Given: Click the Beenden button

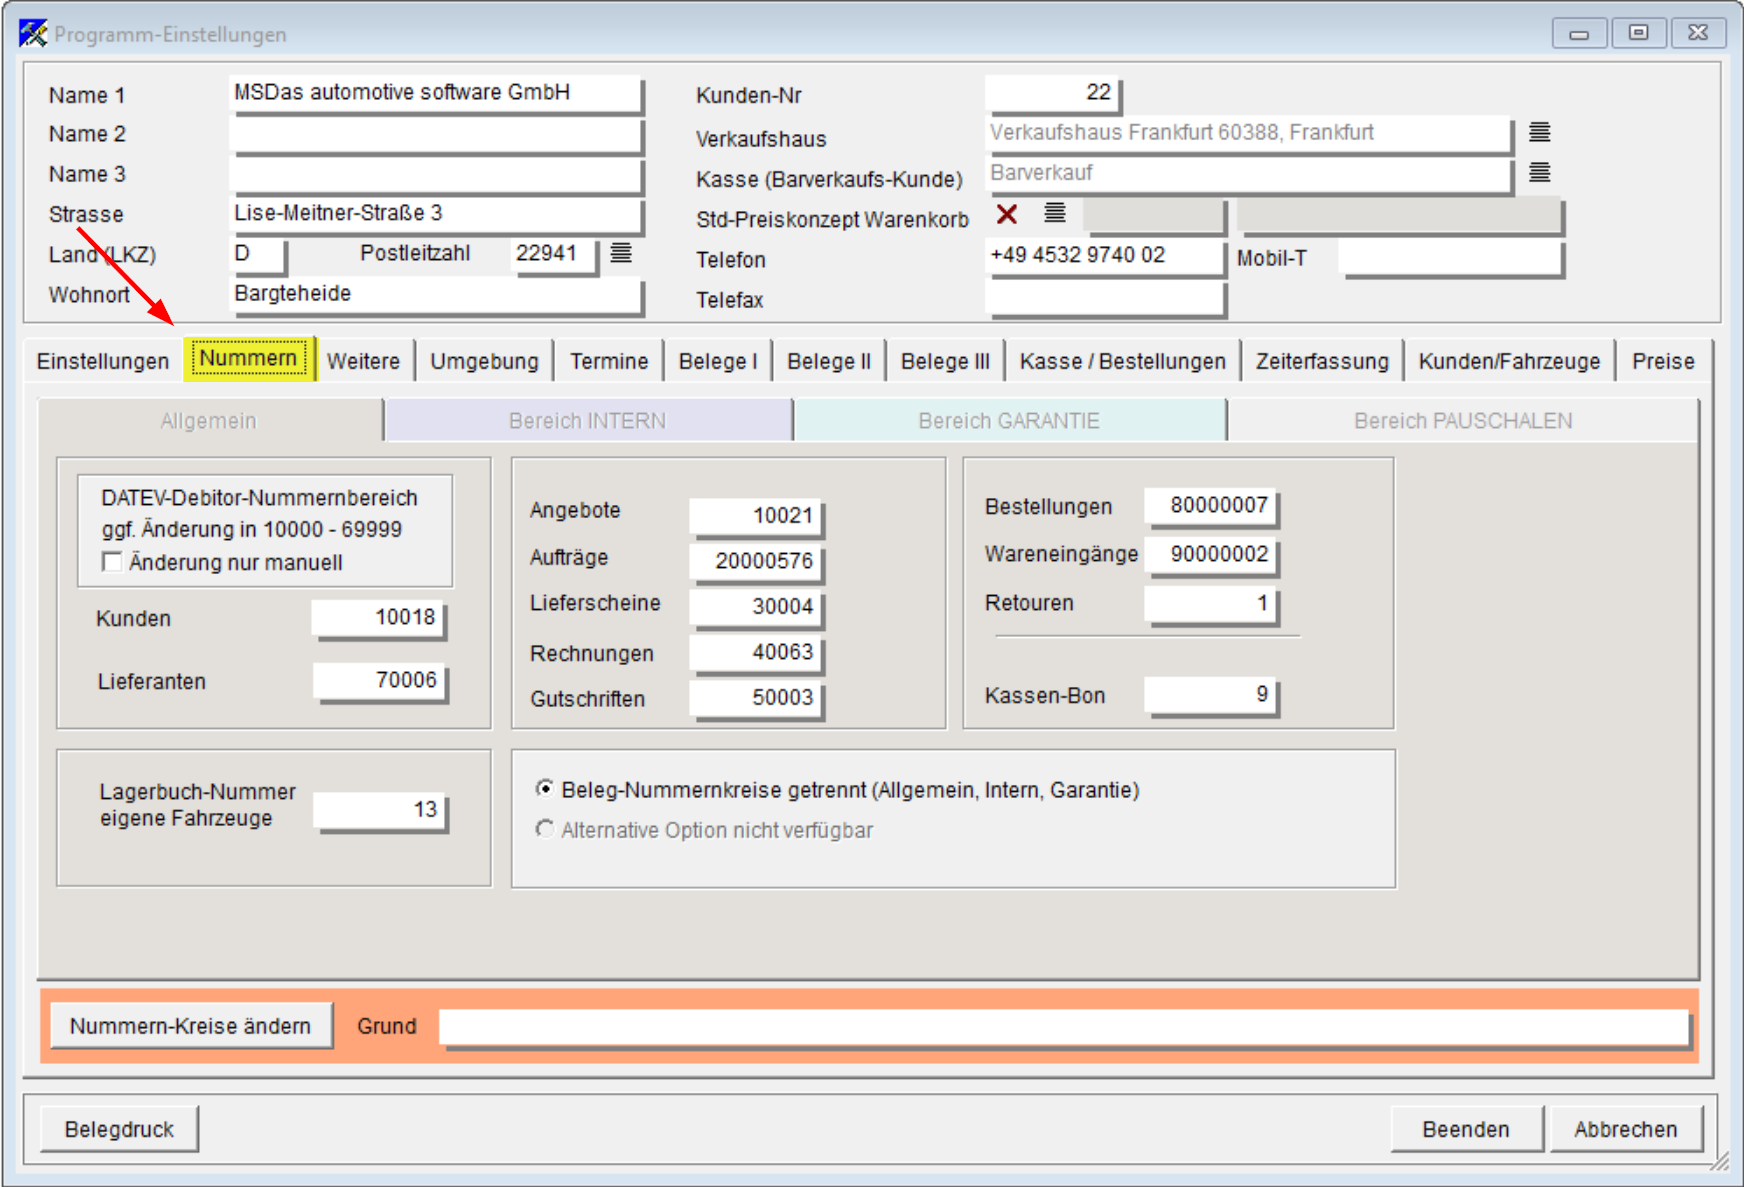Looking at the screenshot, I should (1466, 1129).
